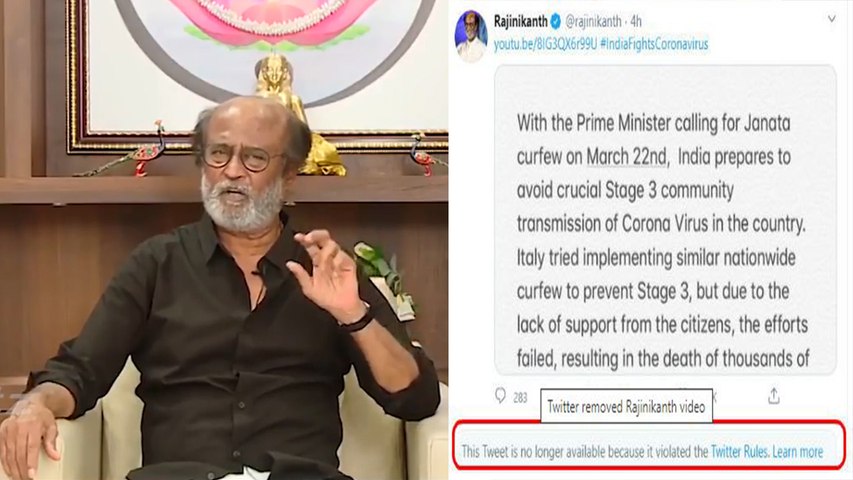Click the underlined March 22nd text
This screenshot has height=480, width=853.
(x=627, y=157)
